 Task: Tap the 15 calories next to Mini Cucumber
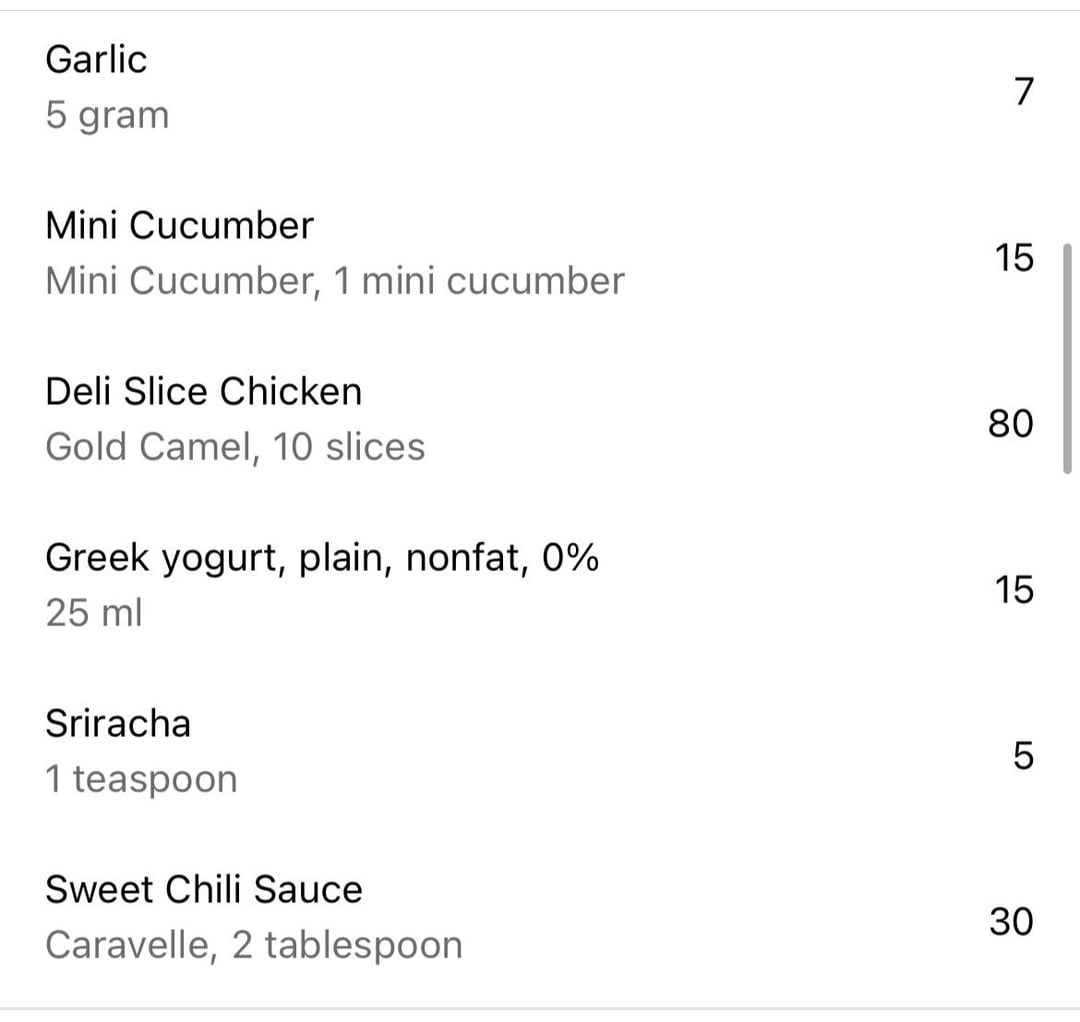tap(1013, 258)
